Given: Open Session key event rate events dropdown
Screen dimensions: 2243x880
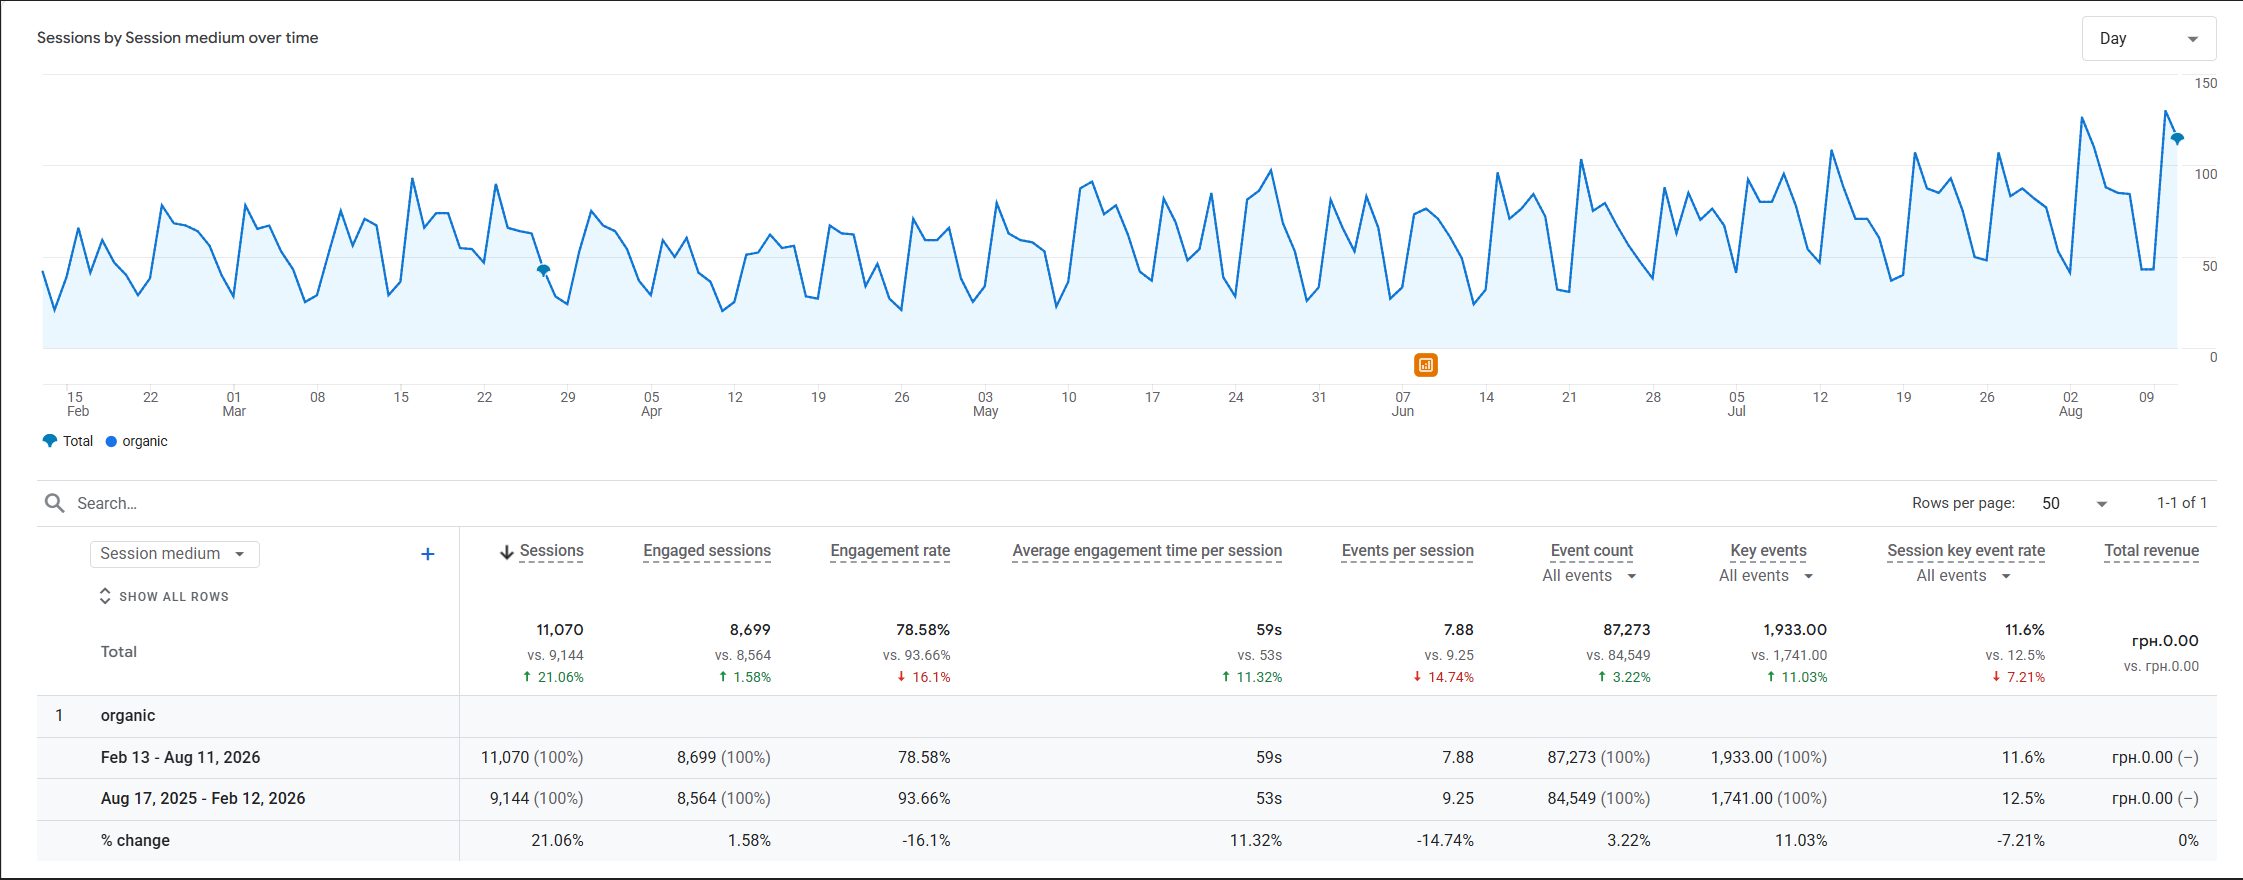Looking at the screenshot, I should pos(1964,576).
